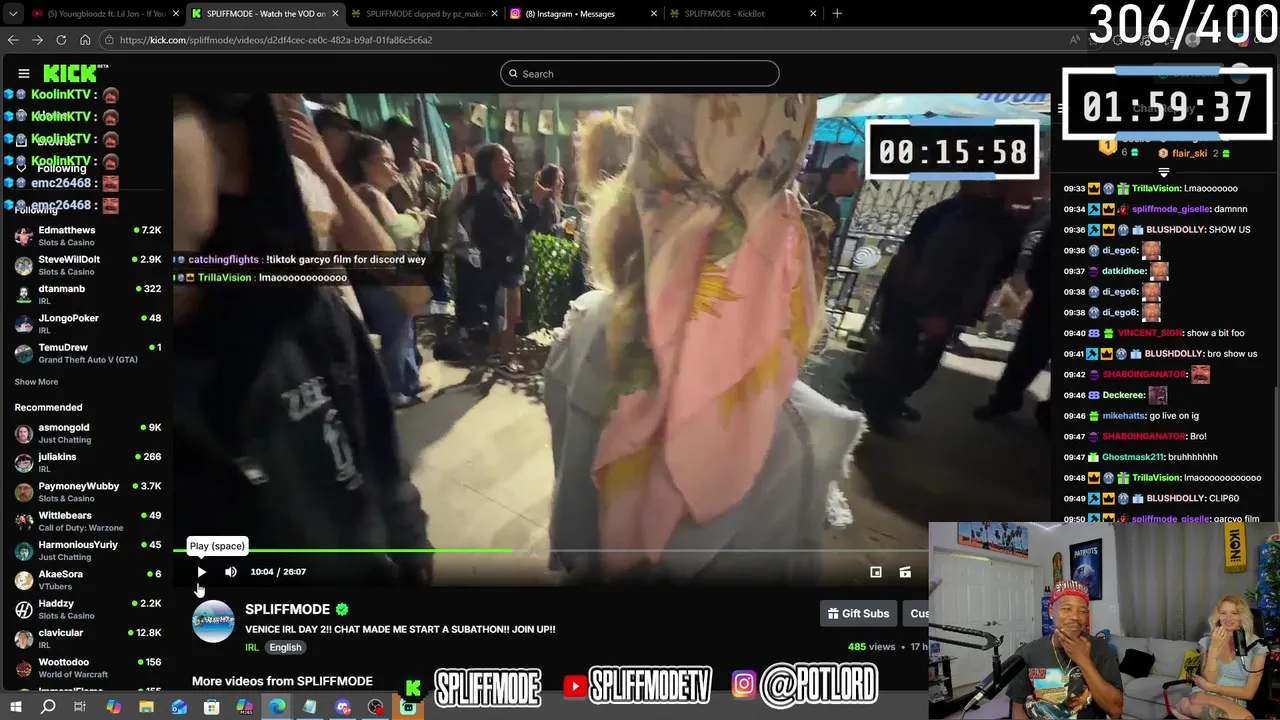Open Haddzy recommended channel
The image size is (1280, 720).
88,609
